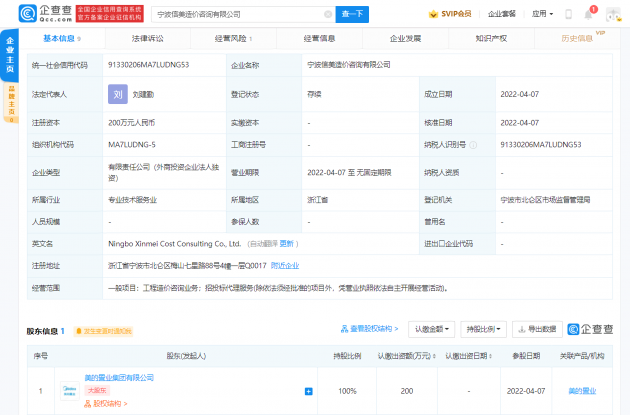Select 品牌主页 side tab
Screen dimensions: 630x415
coord(11,102)
